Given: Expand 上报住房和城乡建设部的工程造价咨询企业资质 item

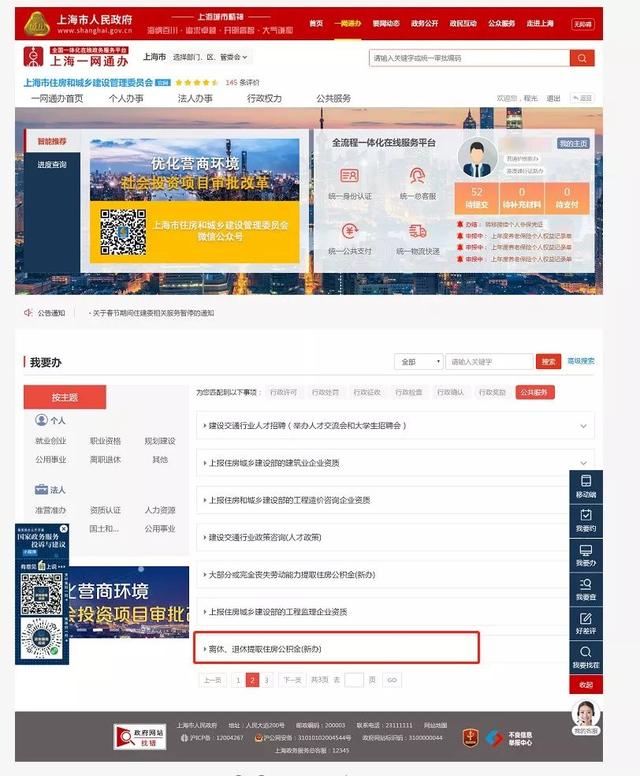Looking at the screenshot, I should [x=290, y=500].
